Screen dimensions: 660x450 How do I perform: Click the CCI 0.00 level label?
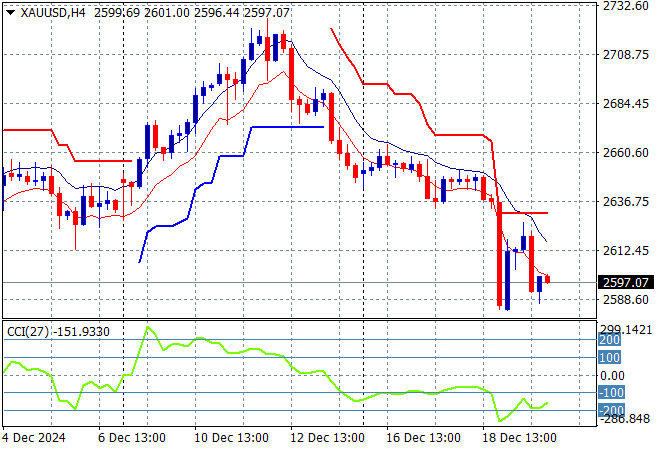click(x=612, y=375)
